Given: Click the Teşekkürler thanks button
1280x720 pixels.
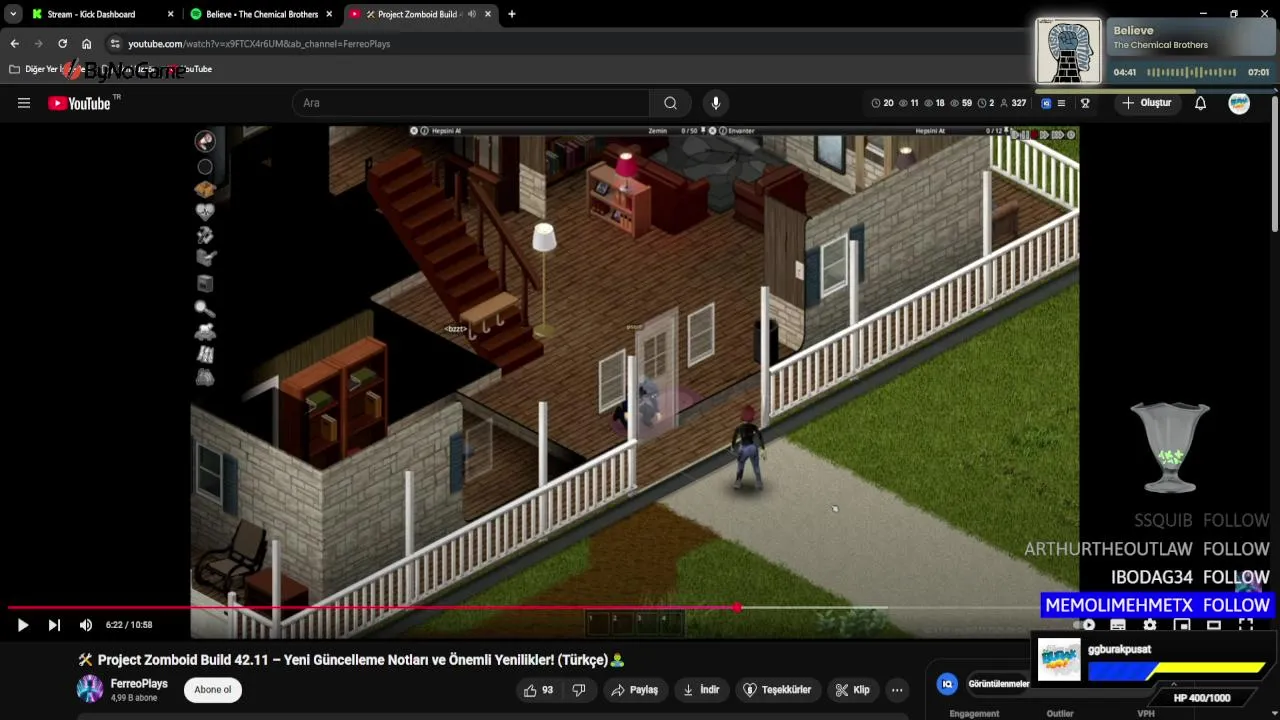Looking at the screenshot, I should 777,690.
